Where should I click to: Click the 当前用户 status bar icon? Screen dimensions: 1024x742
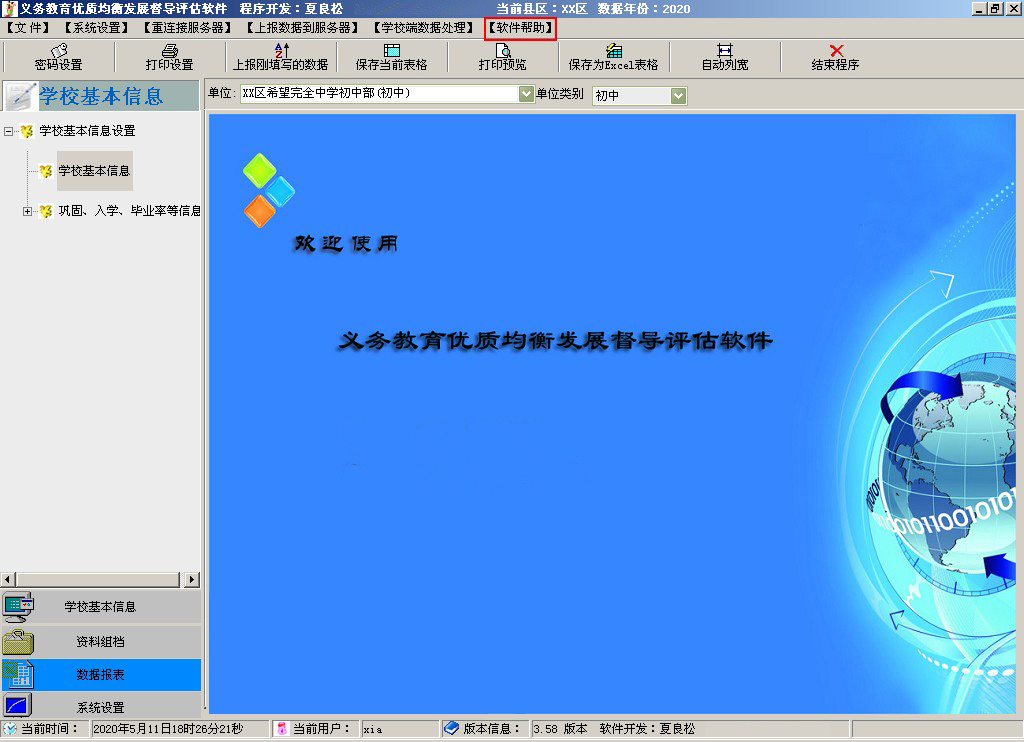[x=281, y=728]
